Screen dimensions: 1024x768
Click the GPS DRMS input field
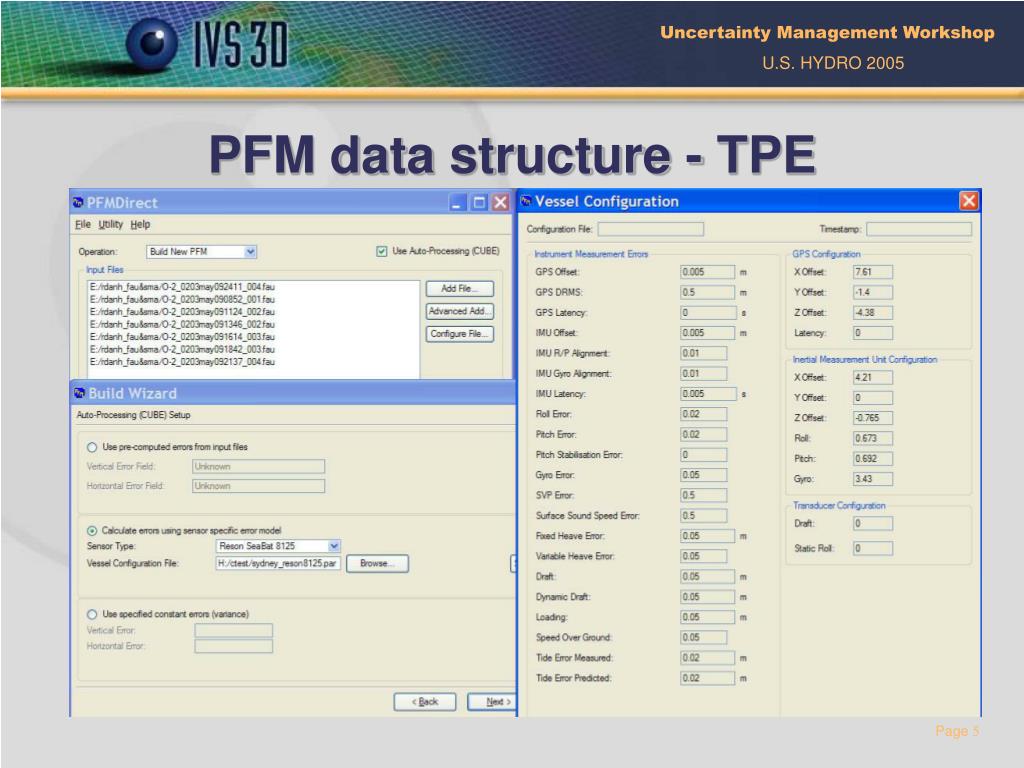pos(708,293)
